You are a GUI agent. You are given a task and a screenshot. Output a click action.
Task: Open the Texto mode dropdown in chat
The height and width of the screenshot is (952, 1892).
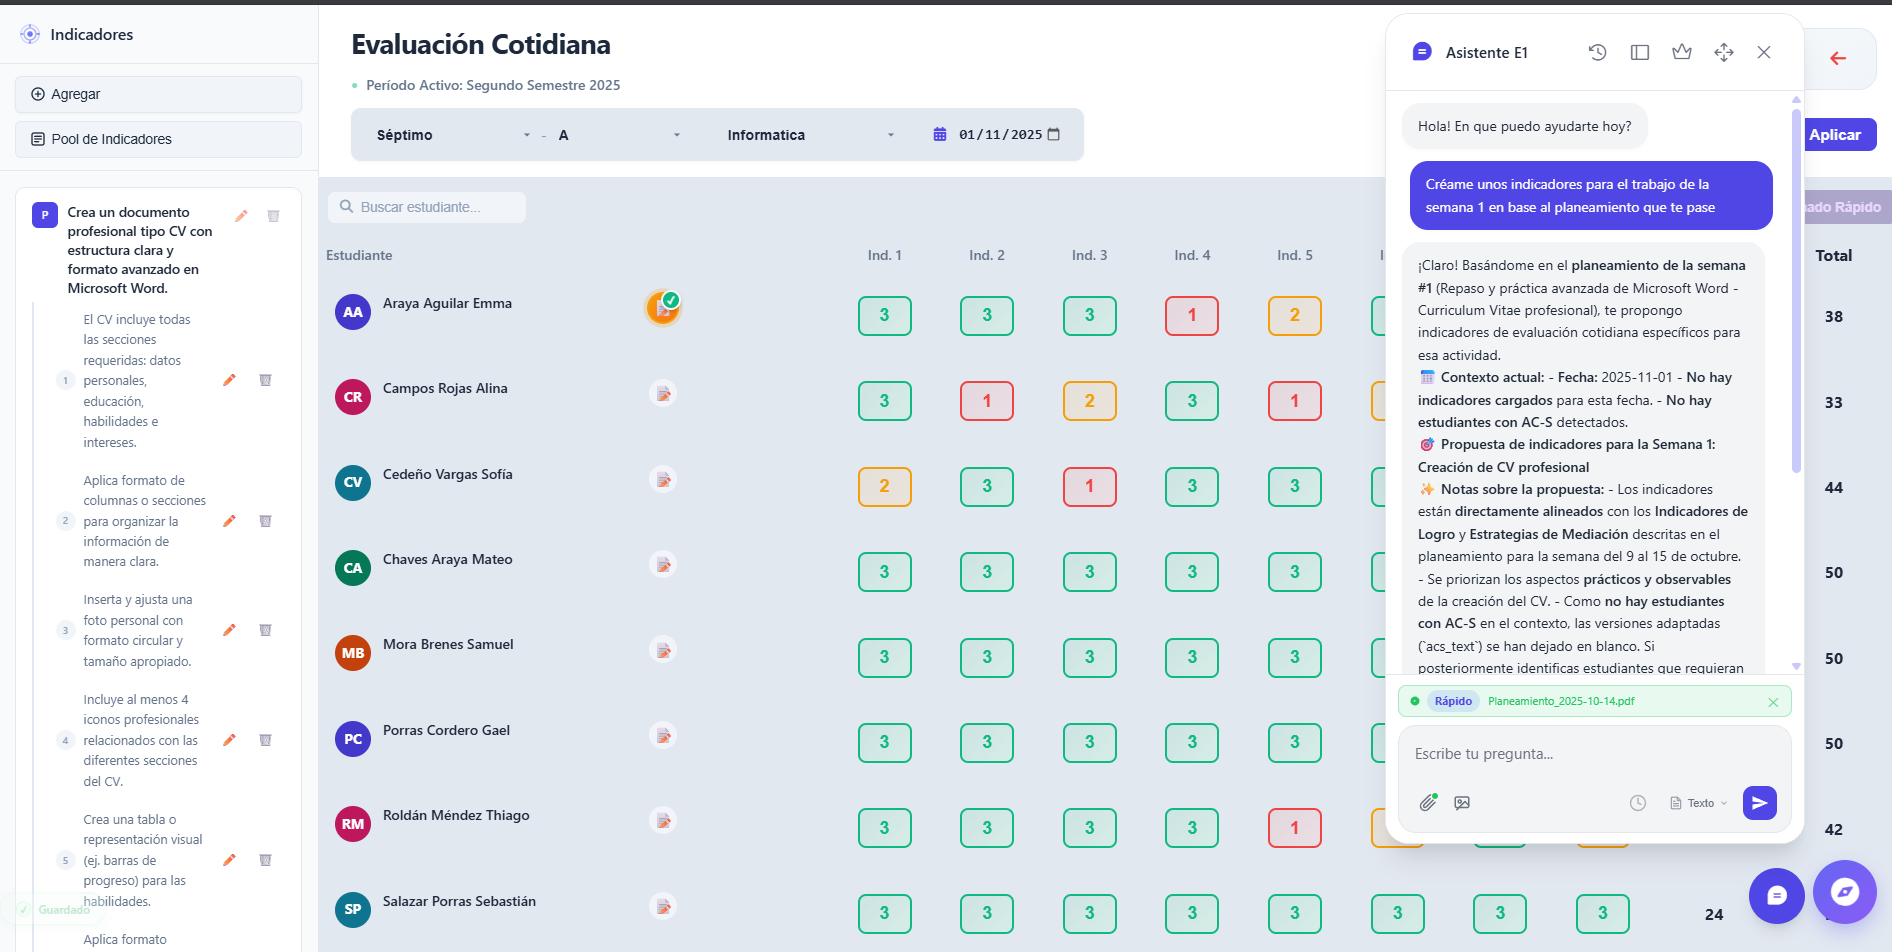(1699, 803)
